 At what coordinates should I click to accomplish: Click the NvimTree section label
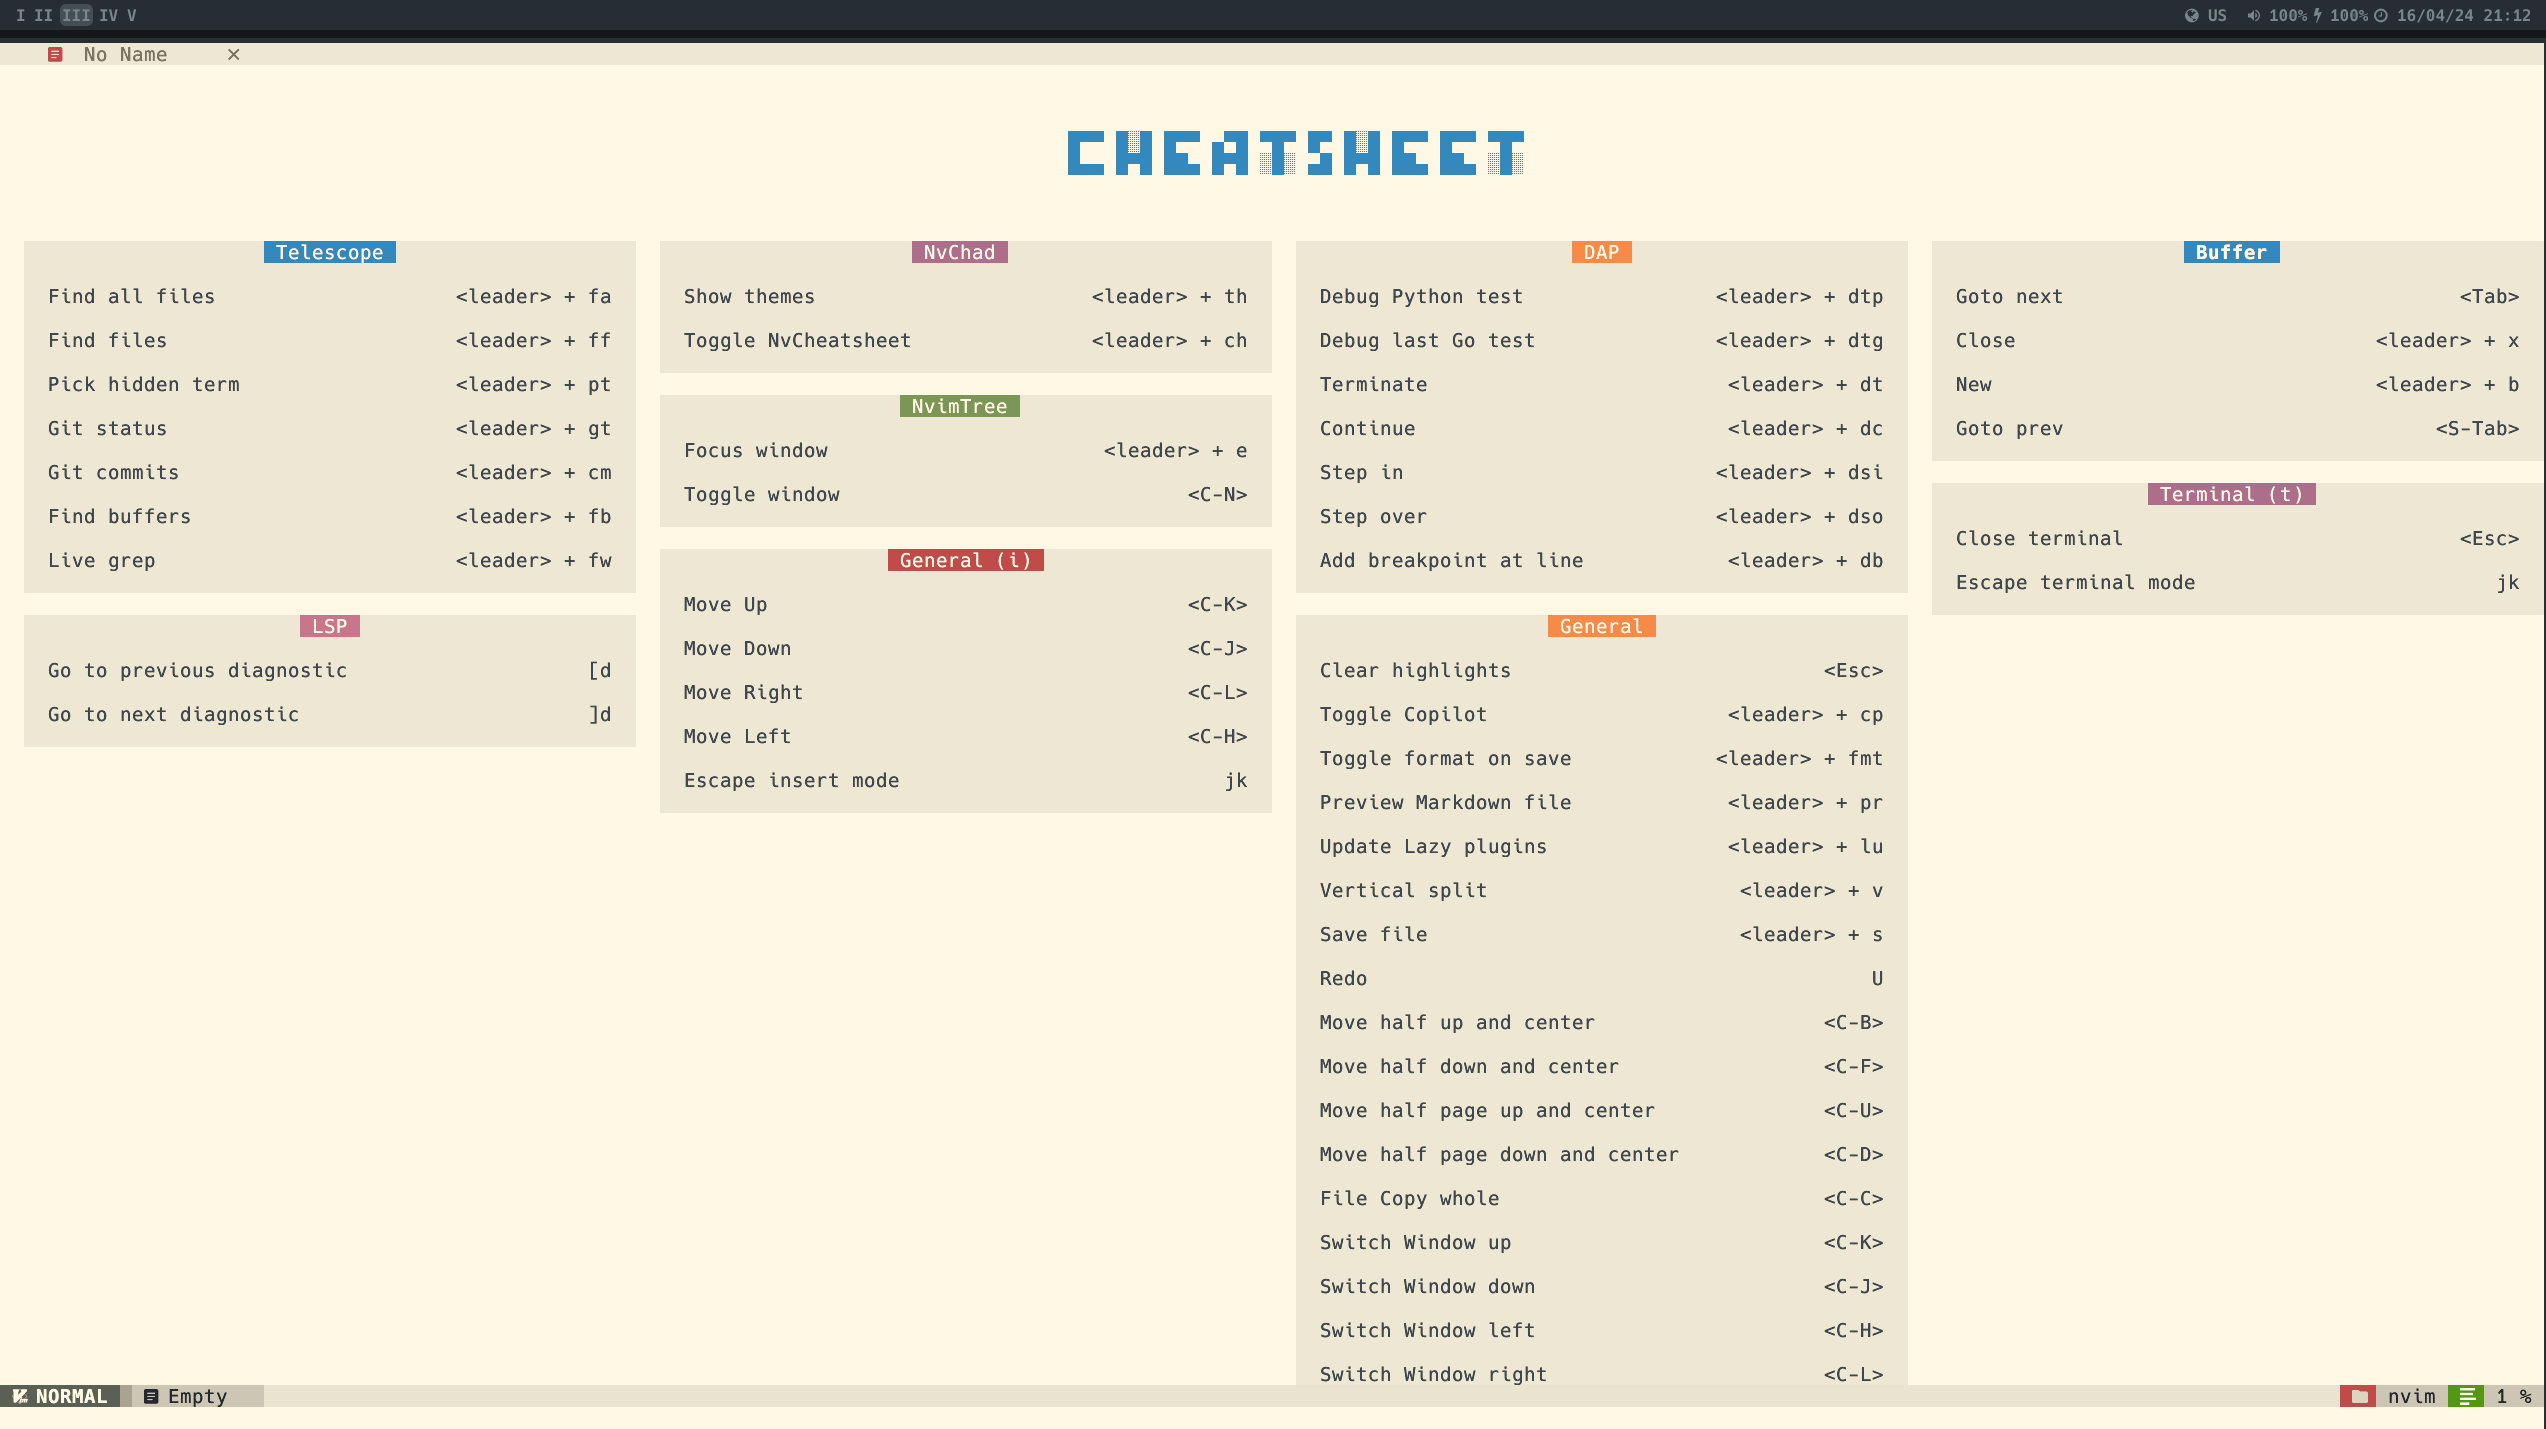(959, 406)
